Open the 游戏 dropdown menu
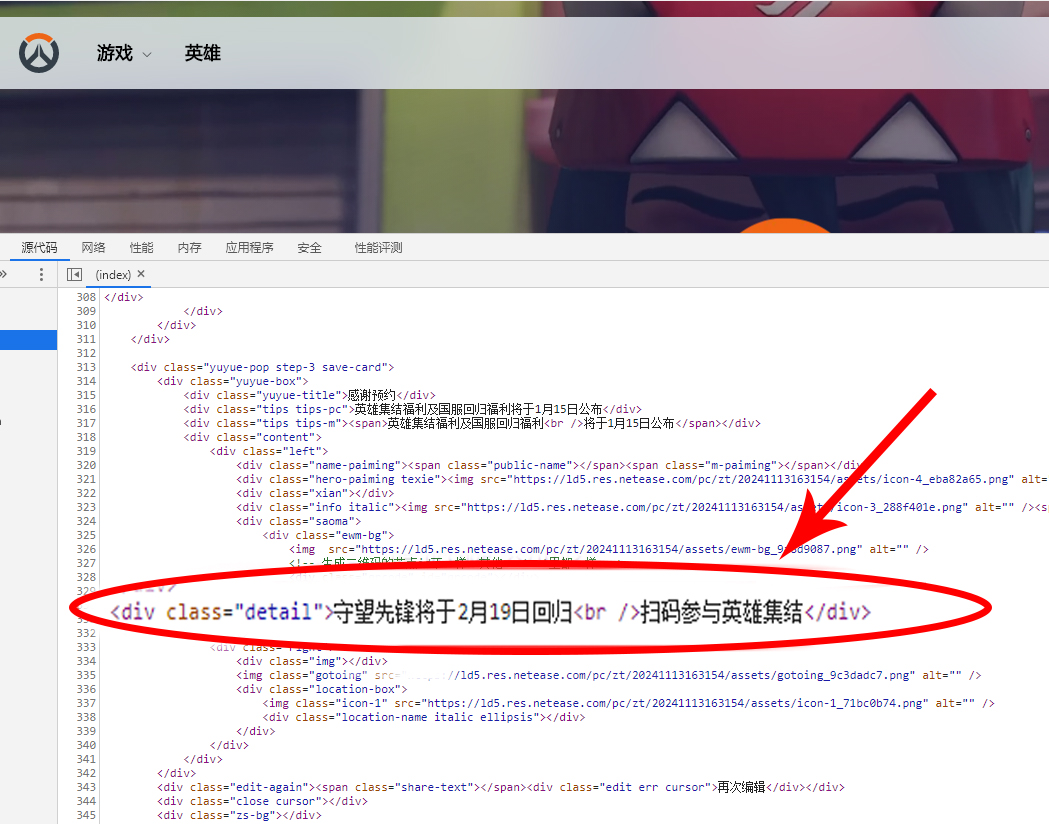 [124, 53]
